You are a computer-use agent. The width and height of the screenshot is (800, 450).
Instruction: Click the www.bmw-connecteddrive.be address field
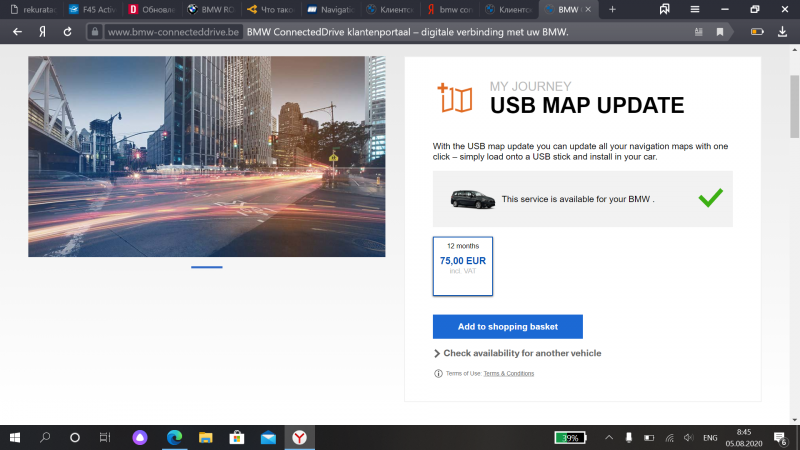(173, 32)
